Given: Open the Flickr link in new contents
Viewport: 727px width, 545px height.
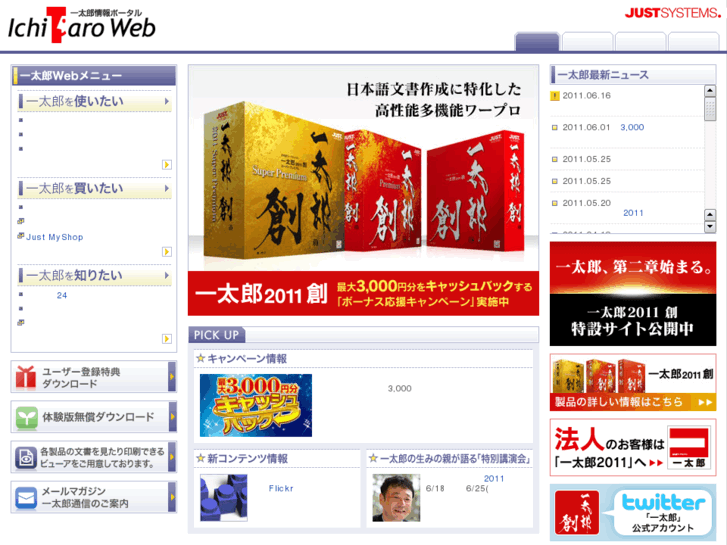Looking at the screenshot, I should [281, 488].
